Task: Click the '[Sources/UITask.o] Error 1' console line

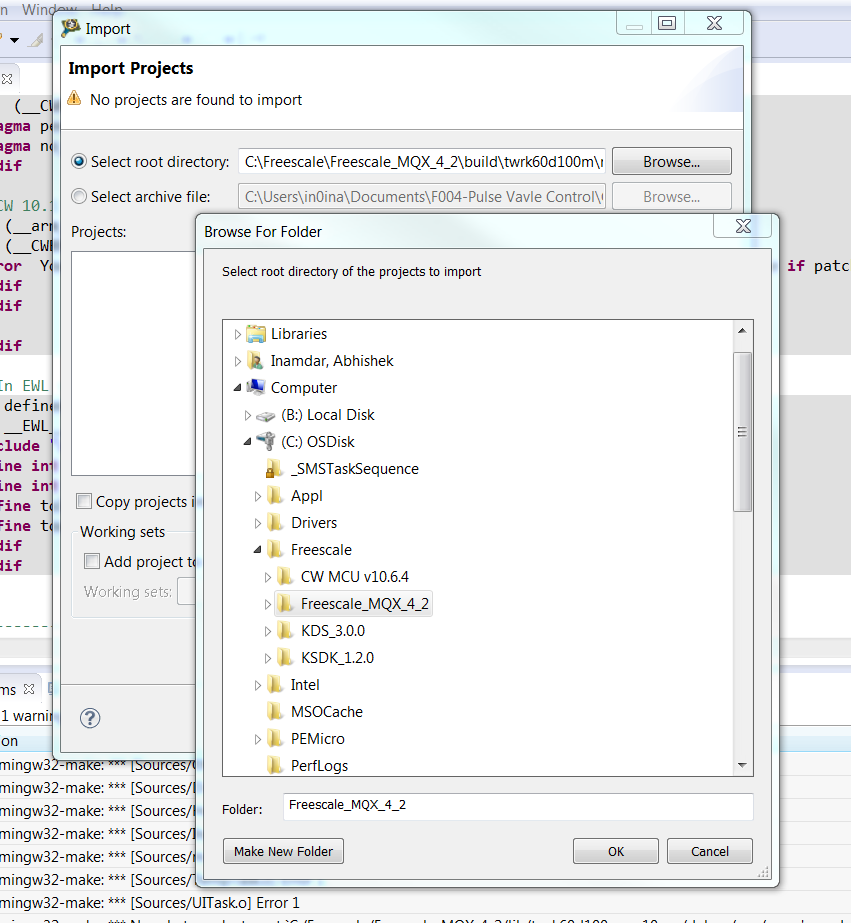Action: [x=215, y=902]
